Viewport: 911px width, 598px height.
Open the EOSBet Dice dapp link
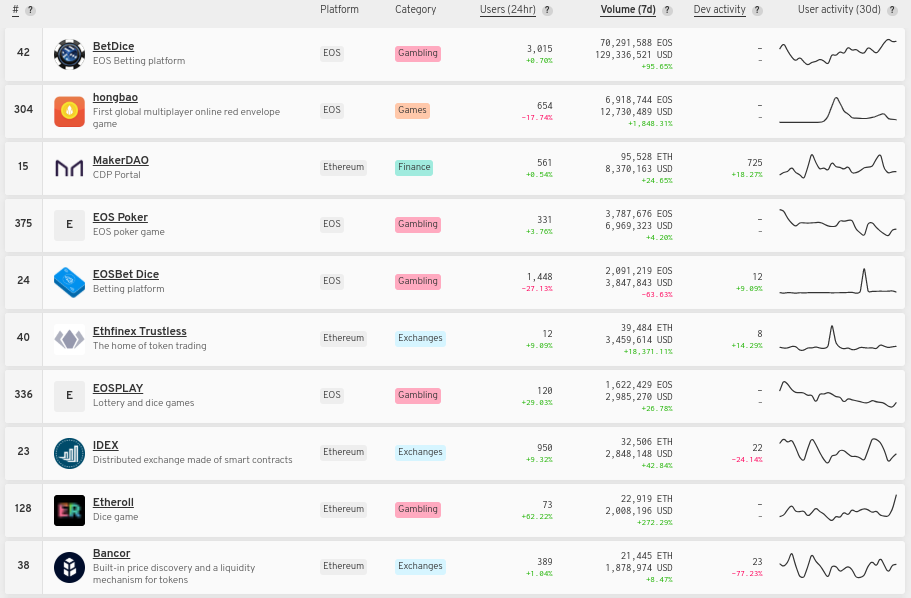click(x=126, y=274)
